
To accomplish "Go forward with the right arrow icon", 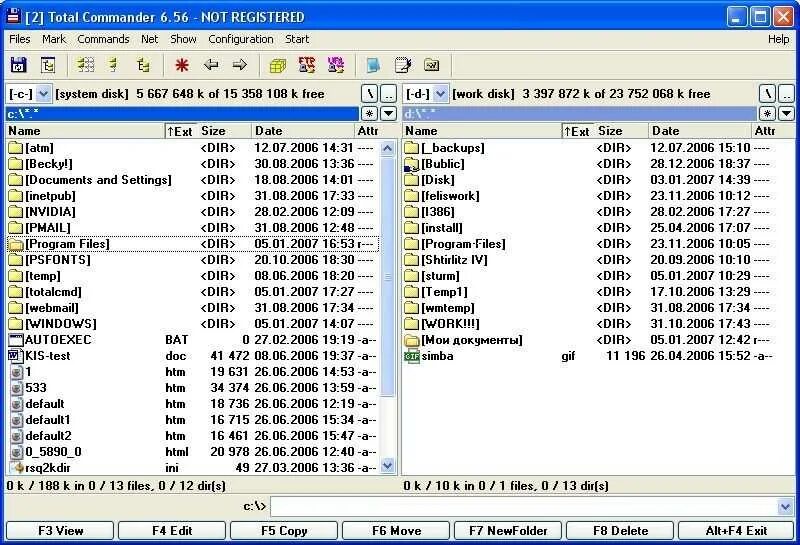I will [x=240, y=65].
